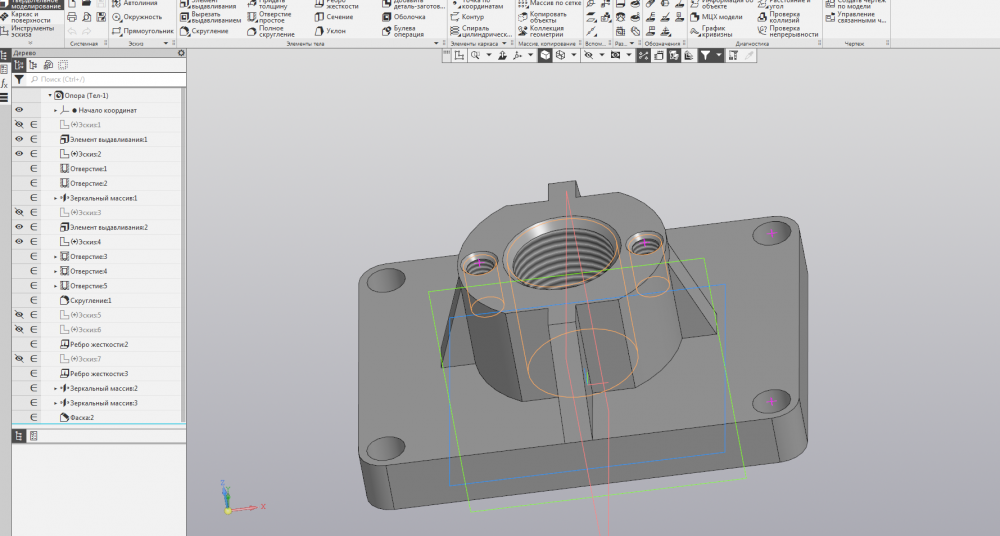Apply the Скругление fillet tool
The image size is (1000, 536).
[209, 31]
